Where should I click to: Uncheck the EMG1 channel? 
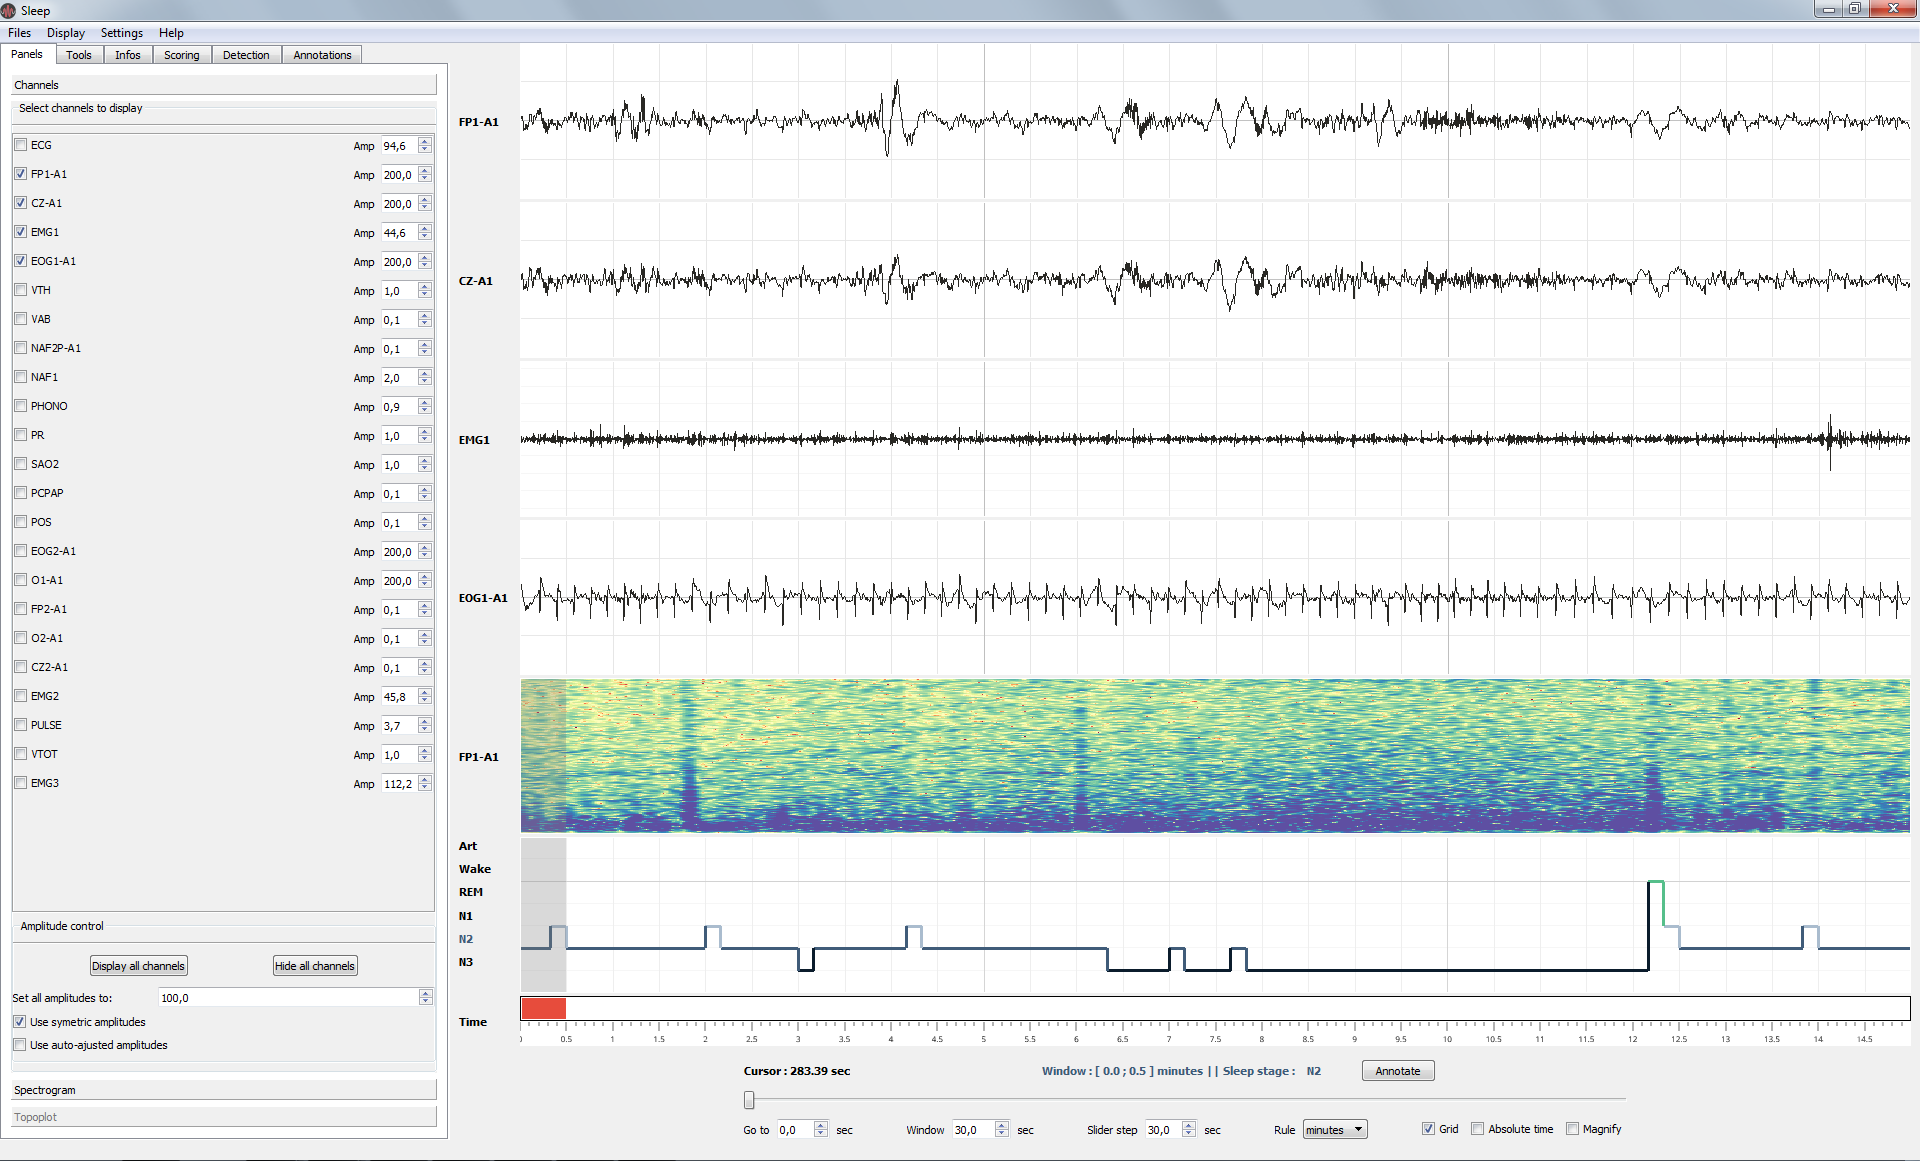[x=21, y=232]
